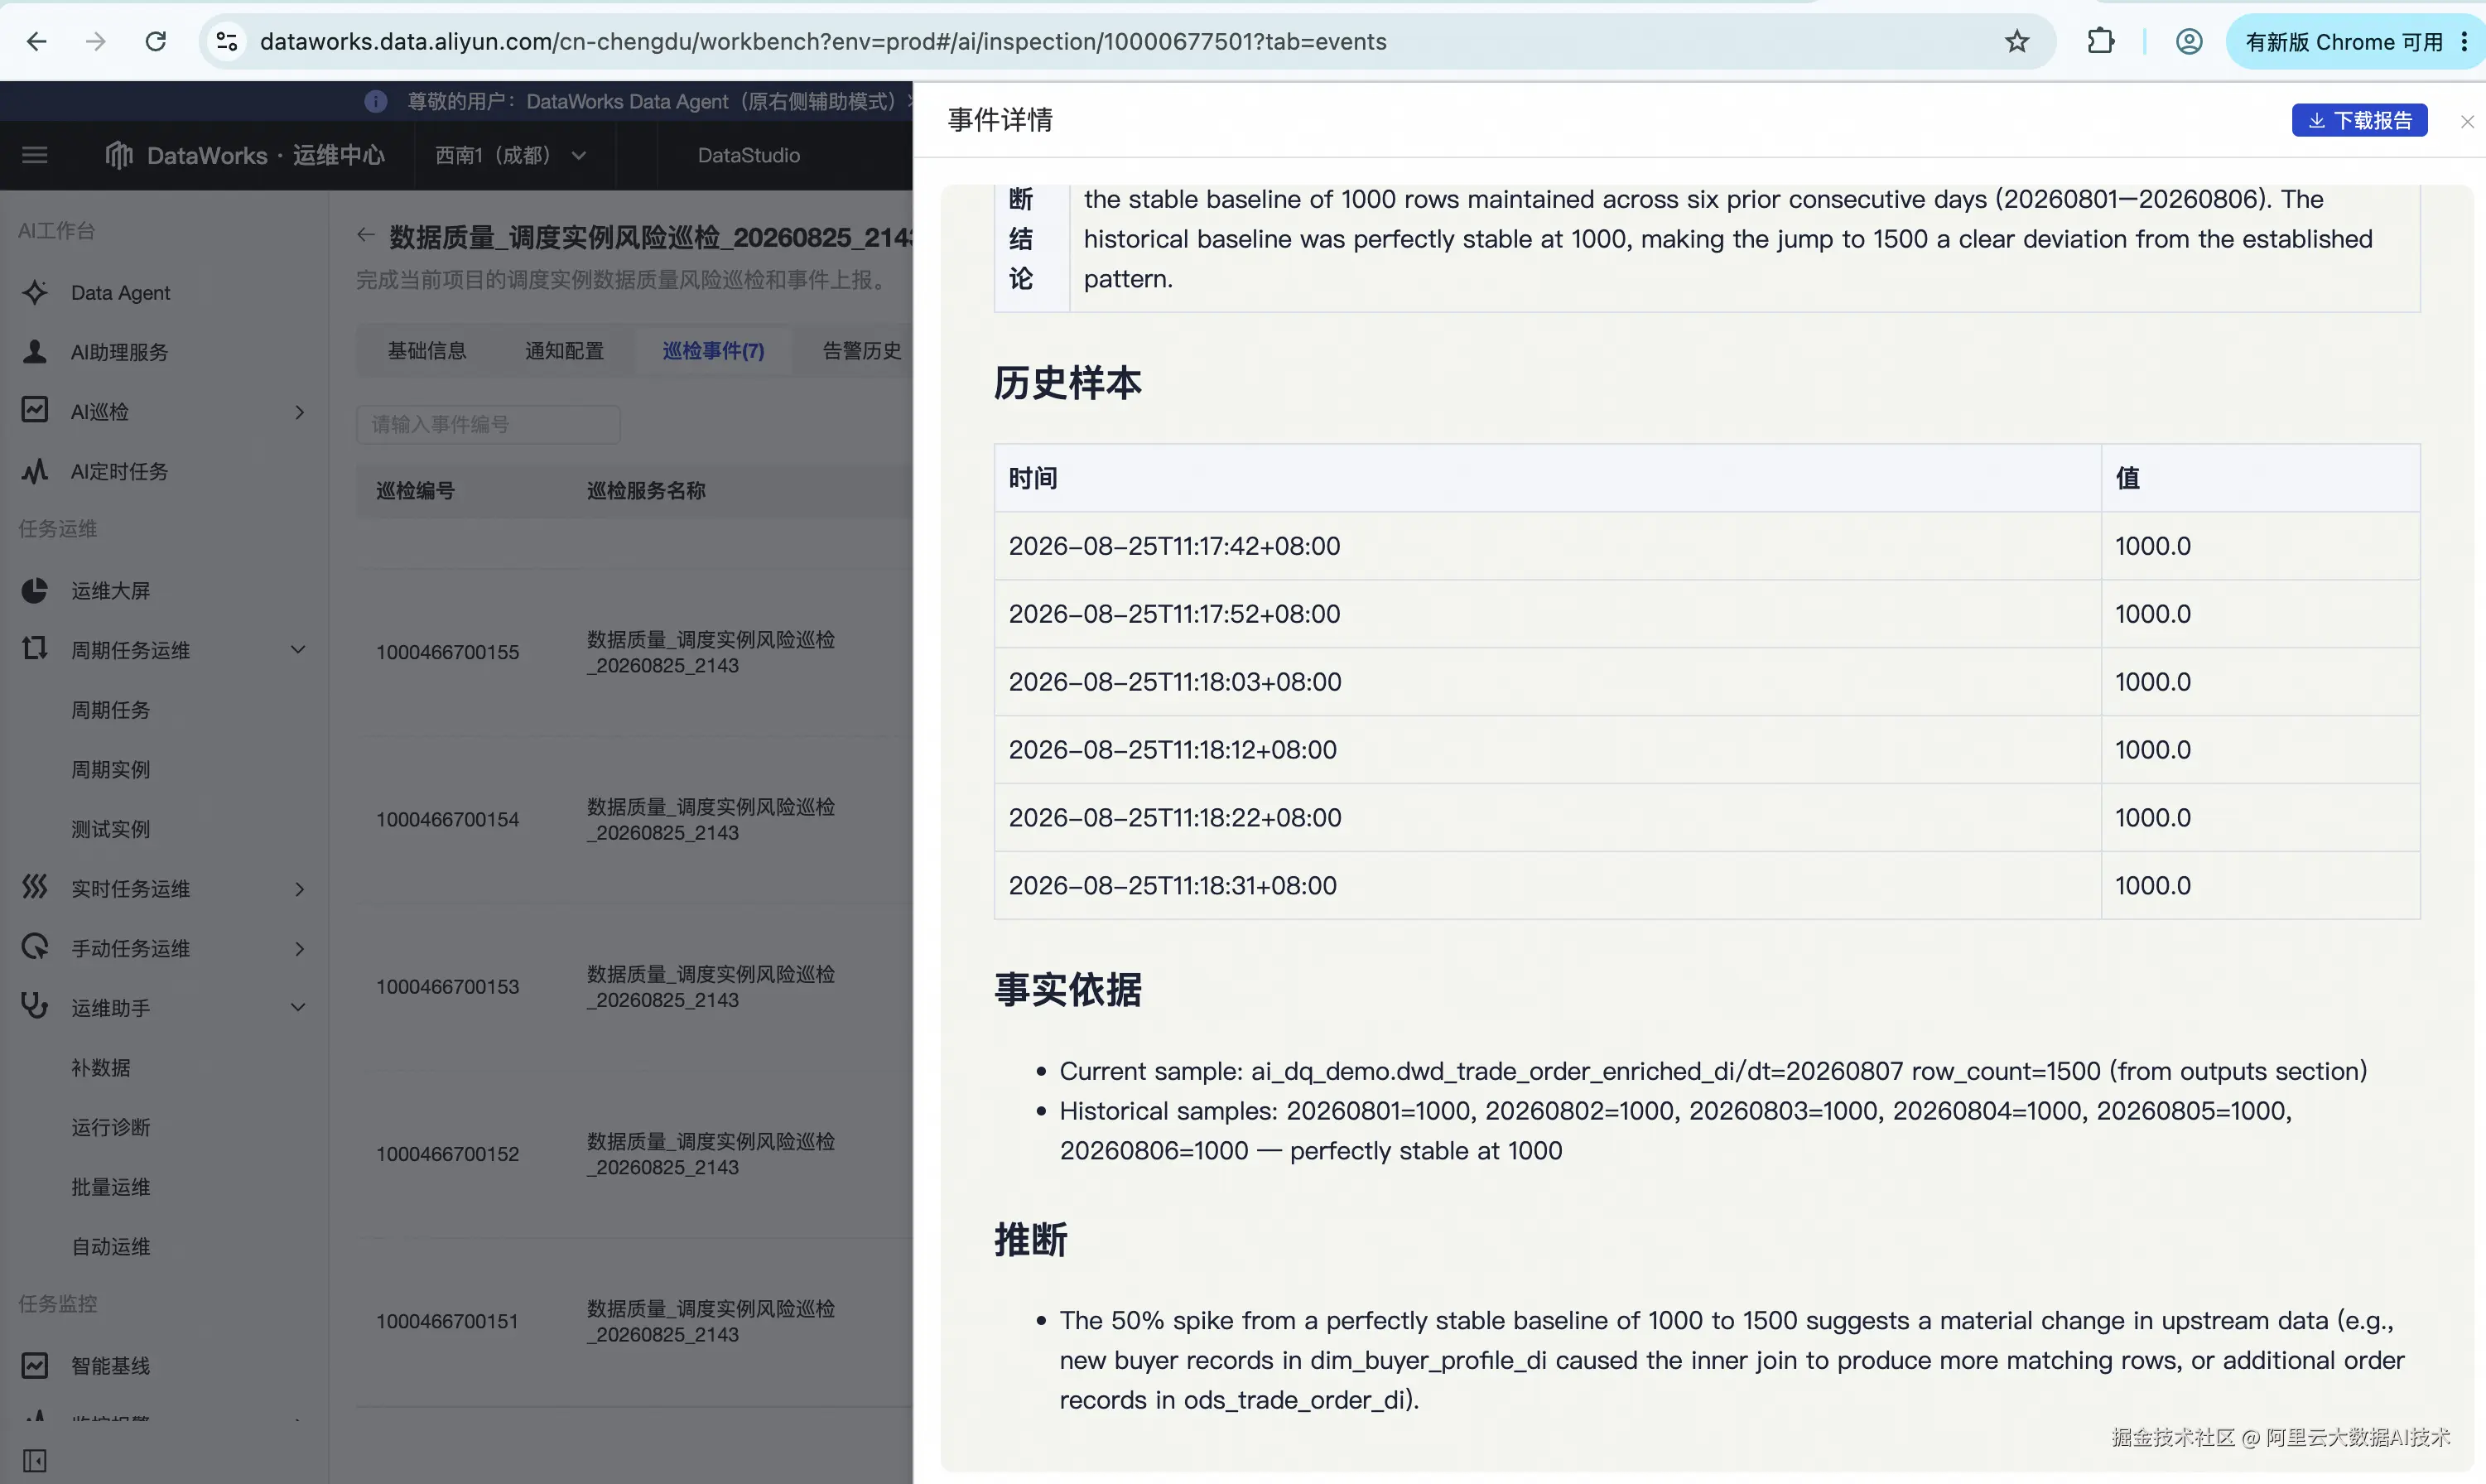The height and width of the screenshot is (1484, 2486).
Task: Open AI定时任务 in the sidebar
Action: tap(119, 470)
